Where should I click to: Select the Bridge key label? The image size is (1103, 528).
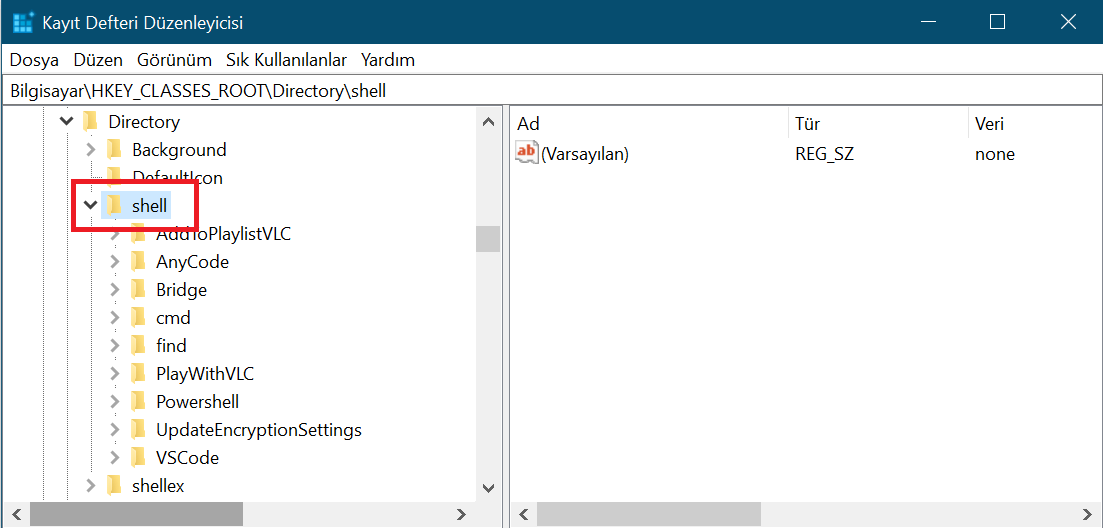(x=181, y=290)
